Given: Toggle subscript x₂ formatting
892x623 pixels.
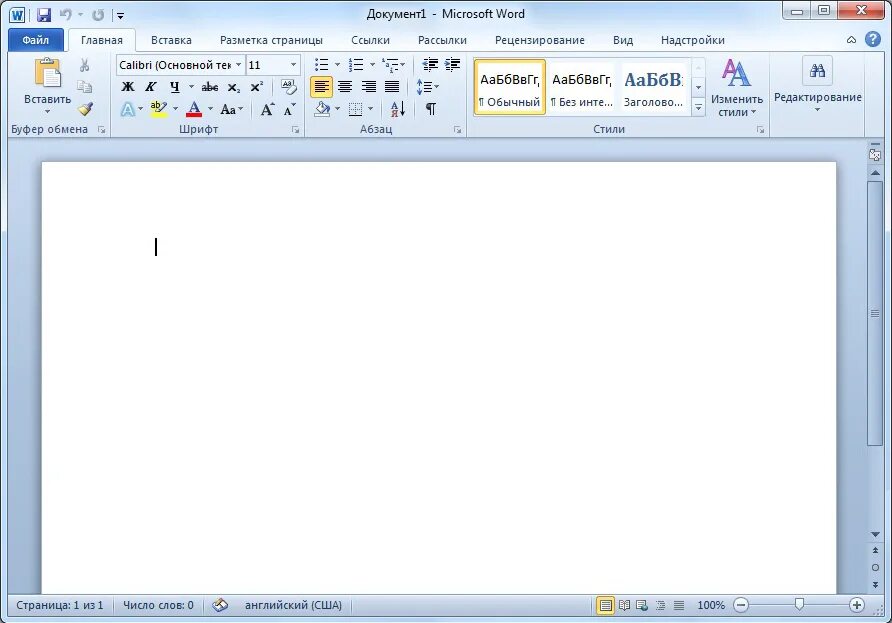Looking at the screenshot, I should pos(234,87).
